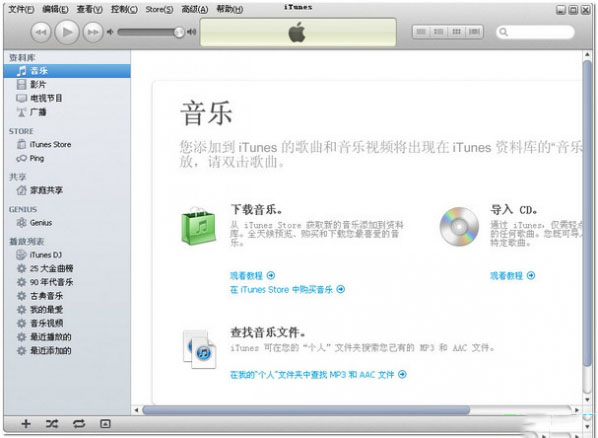The image size is (598, 438).
Task: Click the vertical scrollbar up arrow
Action: coord(587,55)
